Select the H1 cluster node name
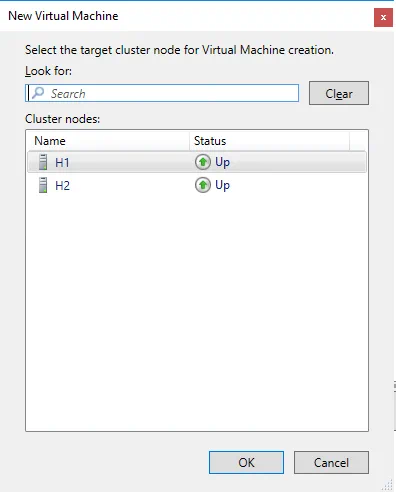The width and height of the screenshot is (396, 492). pos(62,163)
